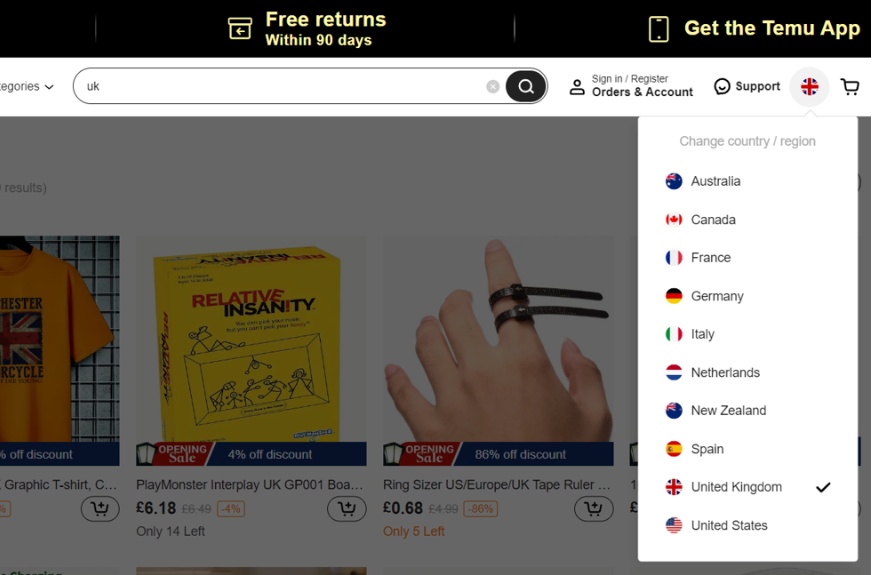
Task: Click the Free returns box icon
Action: [x=240, y=28]
